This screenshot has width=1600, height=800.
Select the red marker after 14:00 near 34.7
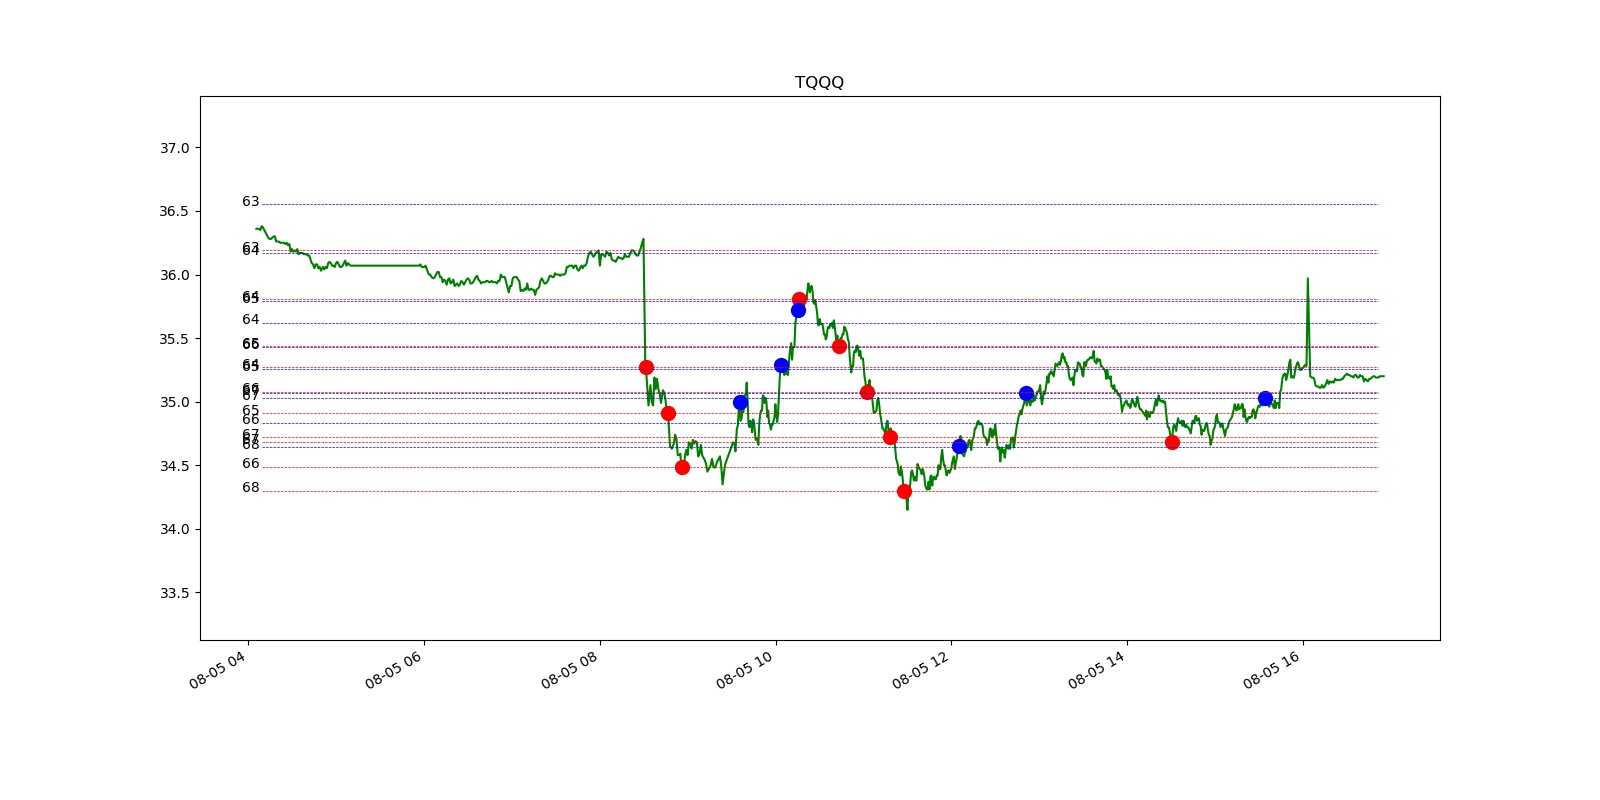coord(1172,442)
